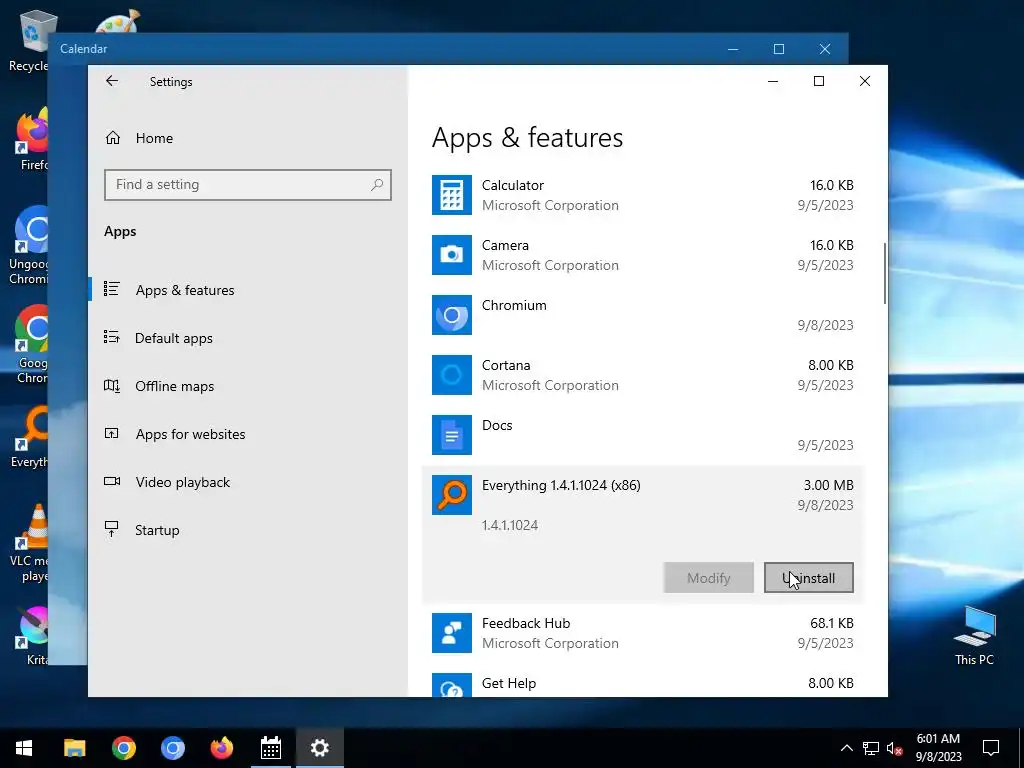
Task: Select This PC desktop icon
Action: coord(974,636)
